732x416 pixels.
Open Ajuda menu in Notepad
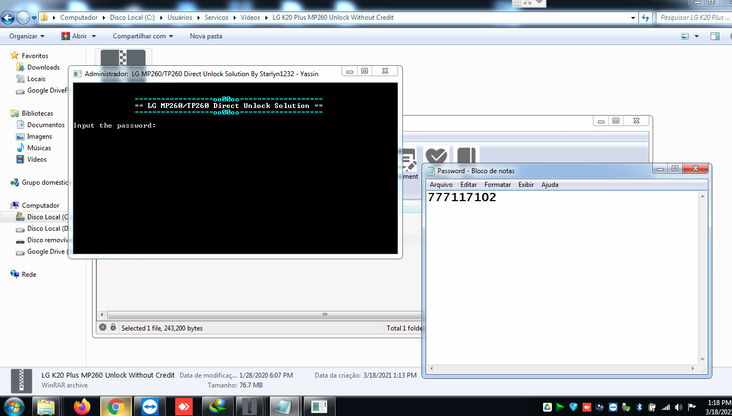[549, 184]
